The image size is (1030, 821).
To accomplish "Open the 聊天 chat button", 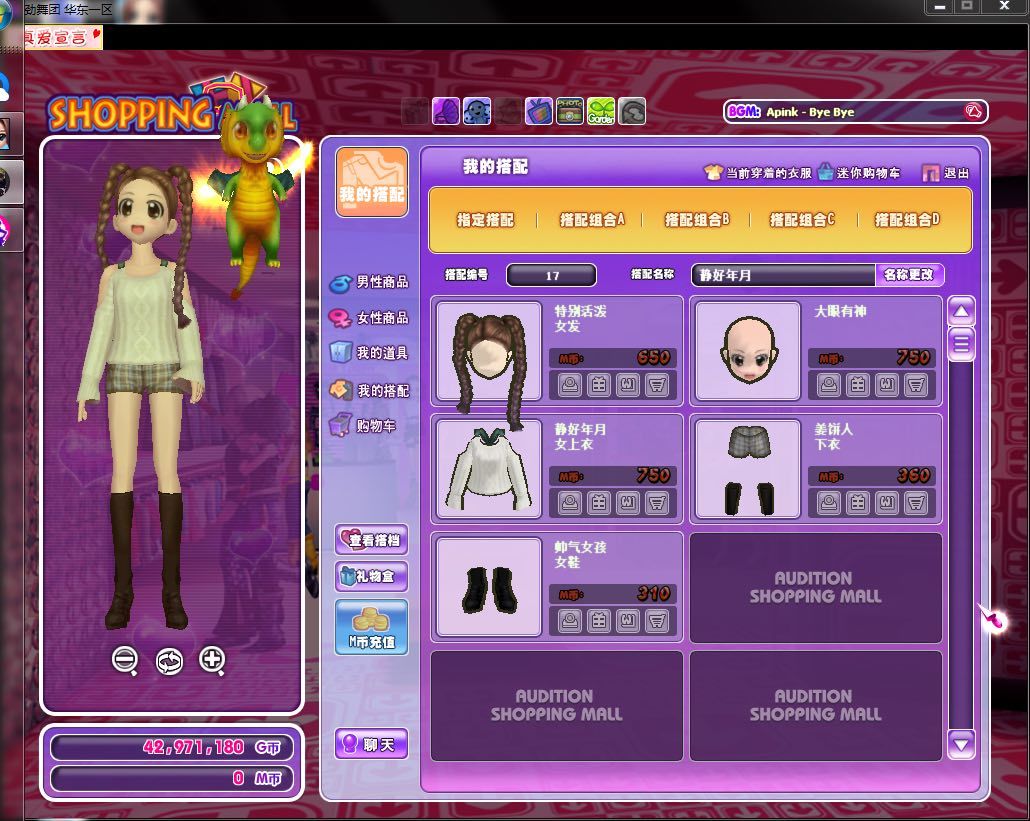I will coord(372,744).
